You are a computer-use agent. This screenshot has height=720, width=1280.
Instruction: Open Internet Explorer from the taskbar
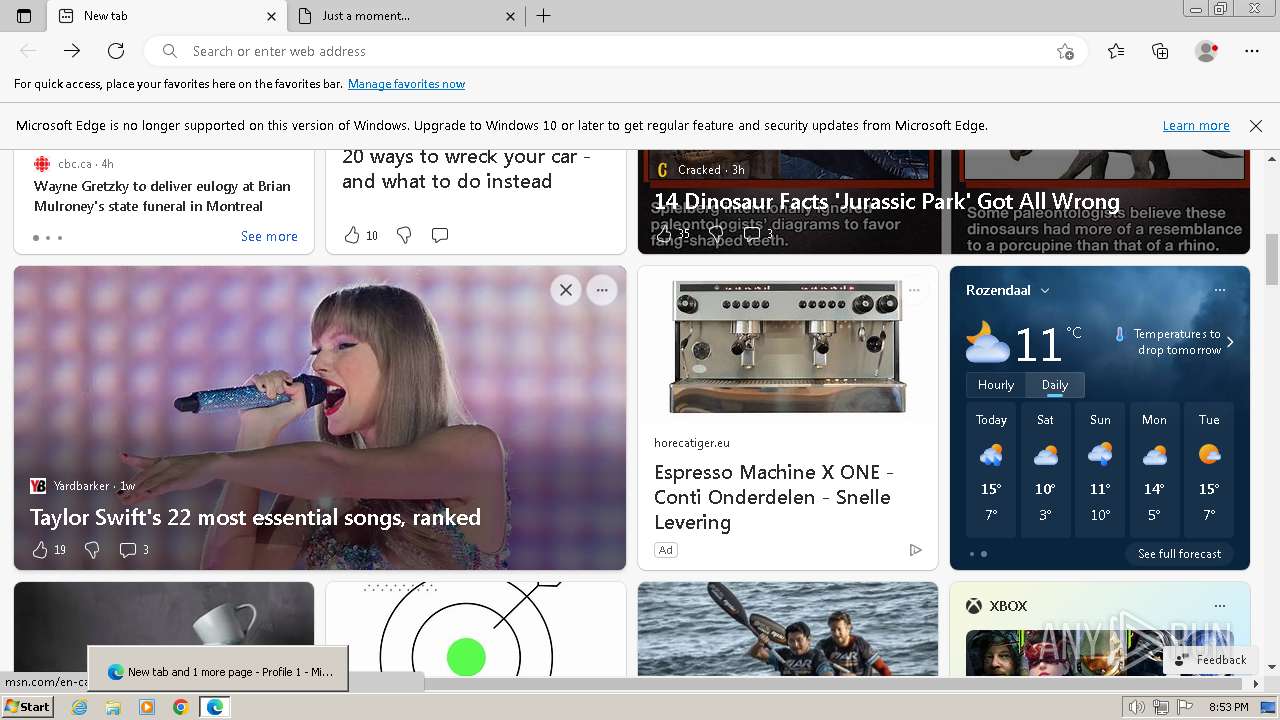(80, 707)
